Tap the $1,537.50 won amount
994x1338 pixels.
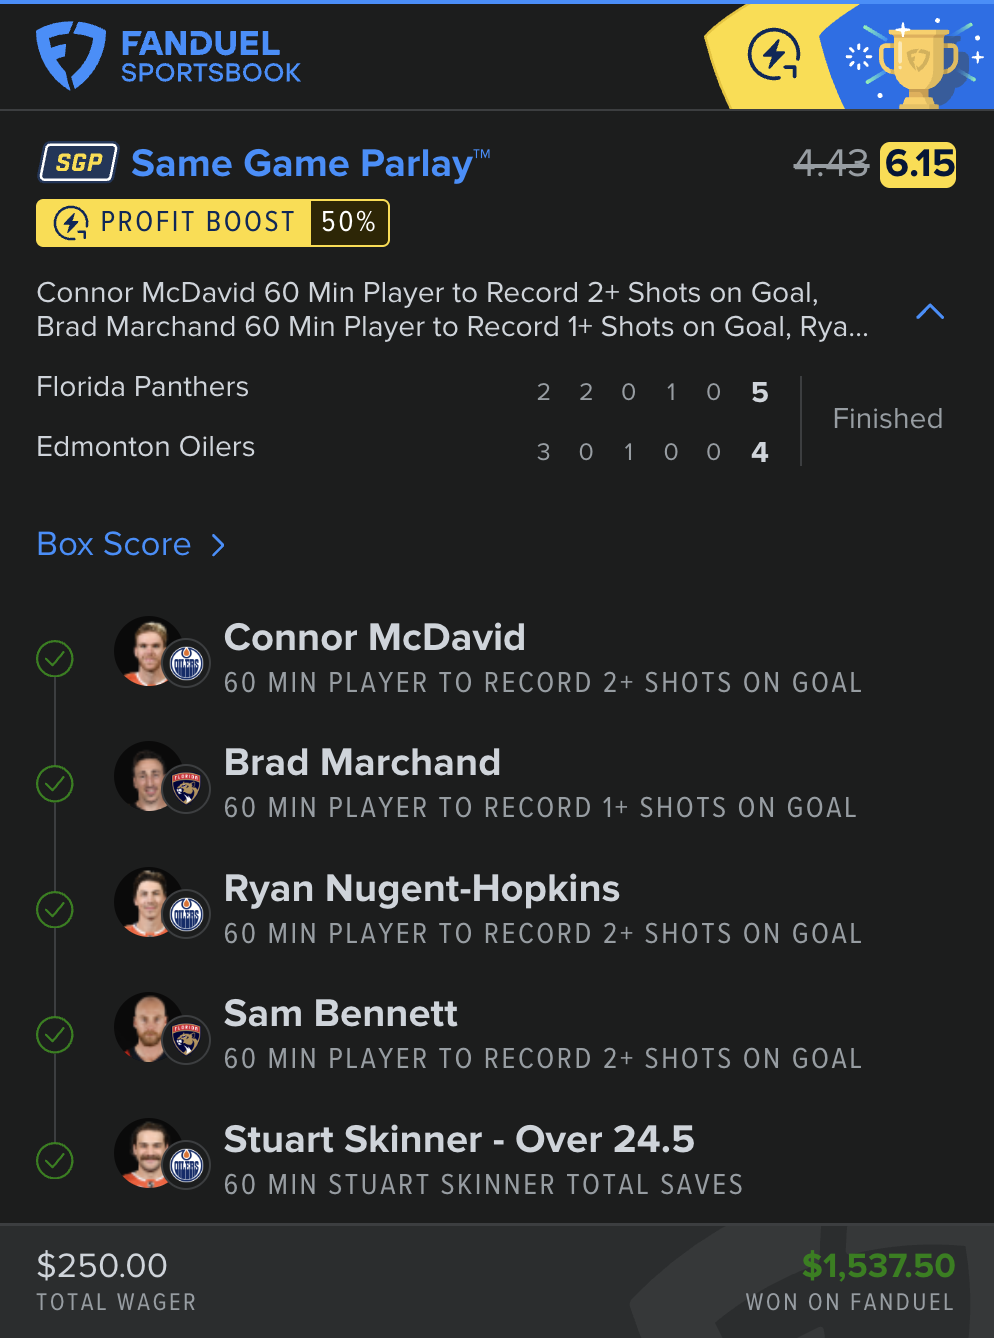[878, 1266]
